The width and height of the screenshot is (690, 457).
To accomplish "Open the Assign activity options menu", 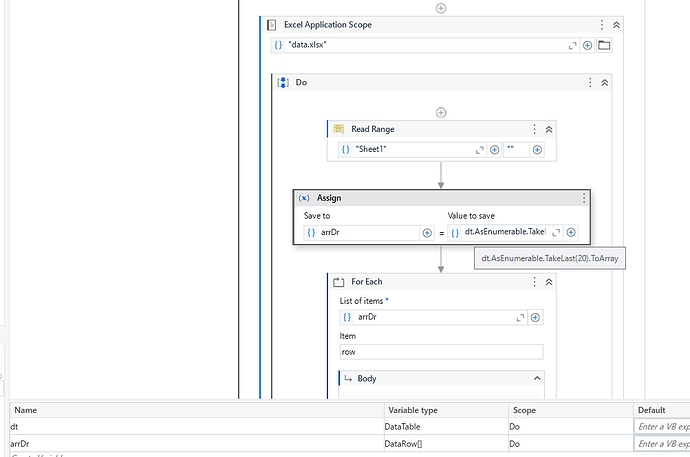I will 584,198.
